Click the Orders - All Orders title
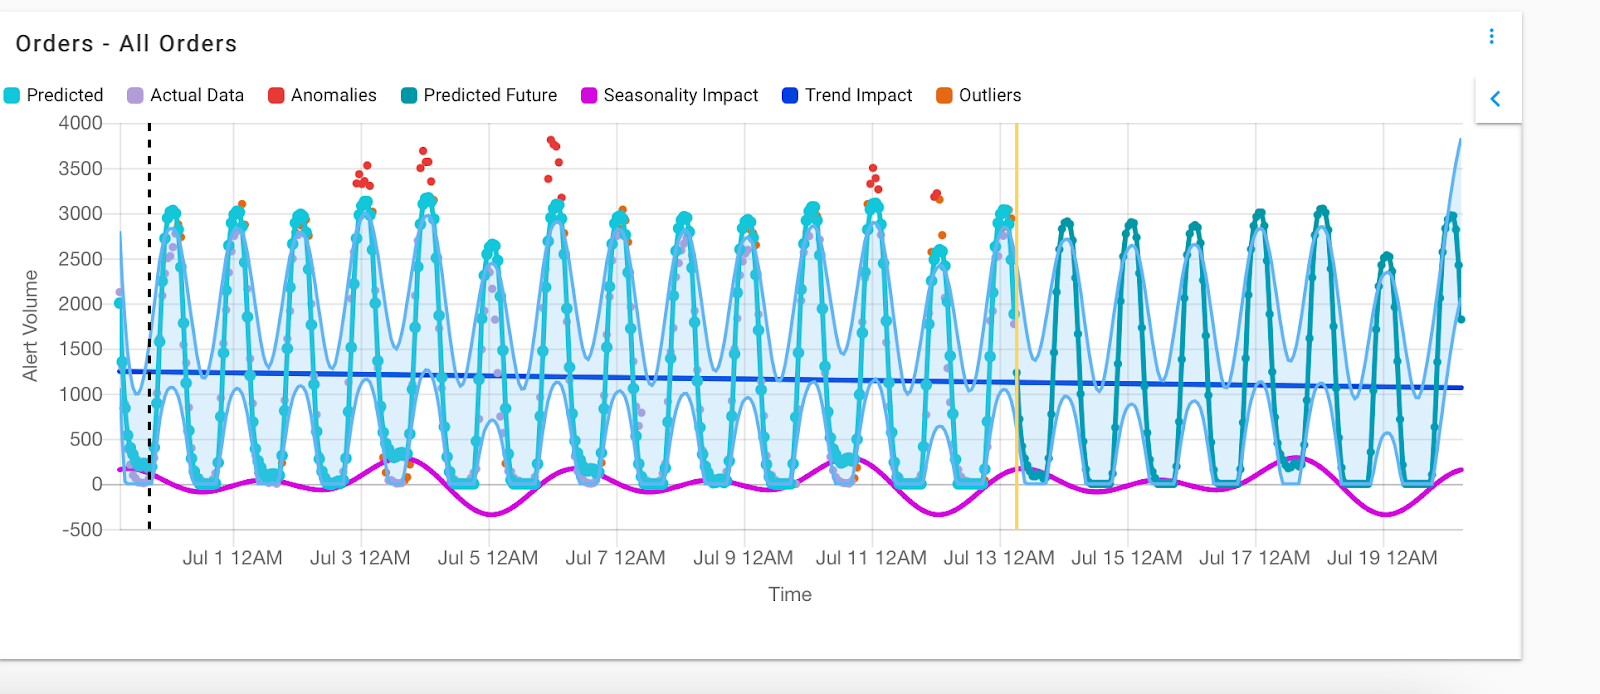Screen dimensions: 1600x694 point(127,43)
